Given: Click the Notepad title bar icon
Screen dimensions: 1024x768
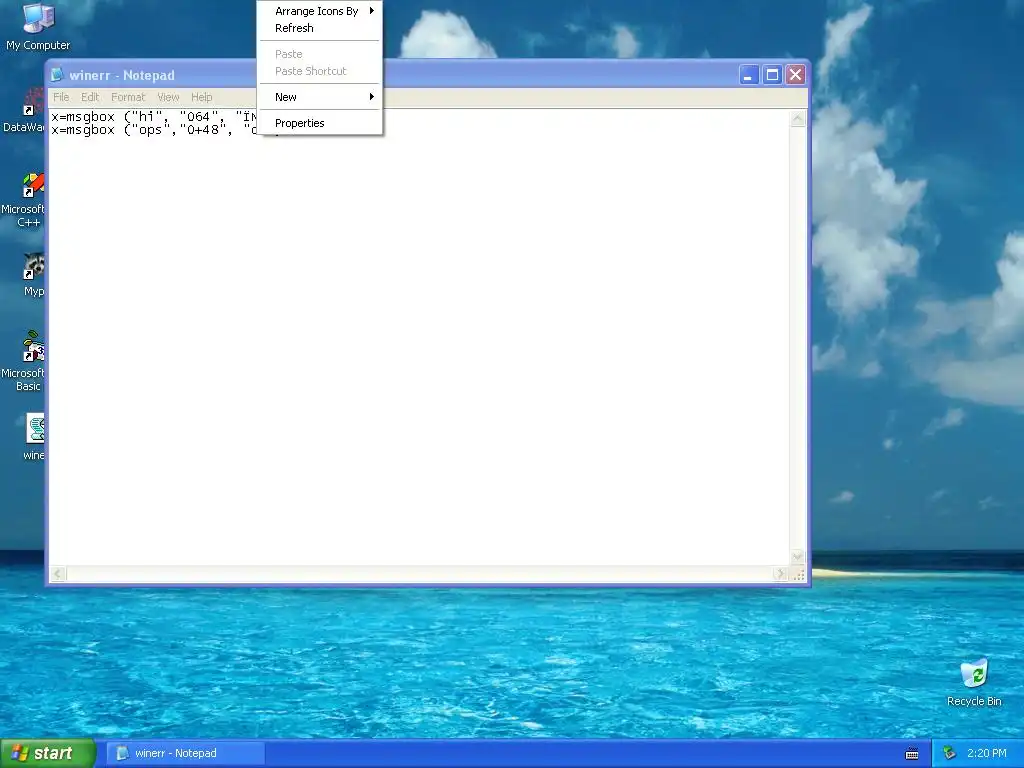Looking at the screenshot, I should coord(57,75).
